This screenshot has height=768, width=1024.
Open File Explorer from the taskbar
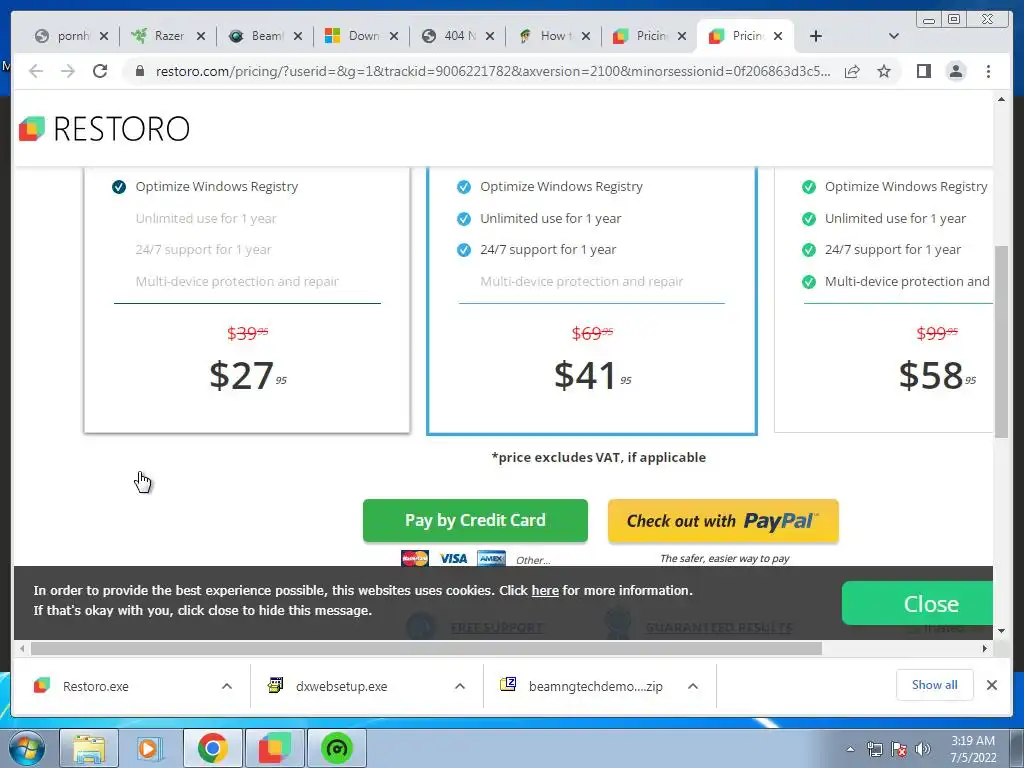point(89,748)
